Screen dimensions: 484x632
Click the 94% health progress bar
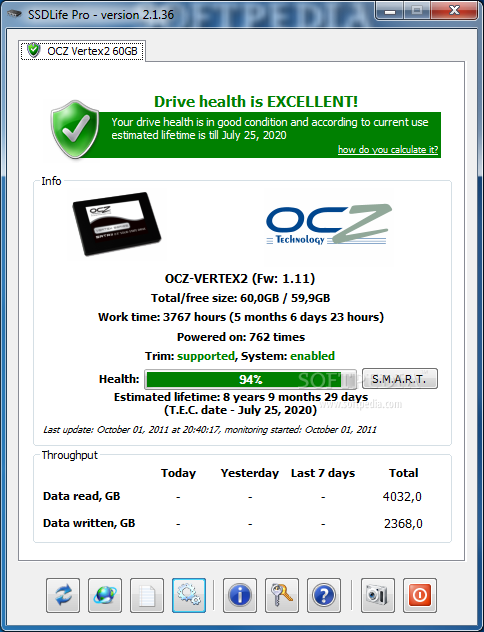(250, 379)
